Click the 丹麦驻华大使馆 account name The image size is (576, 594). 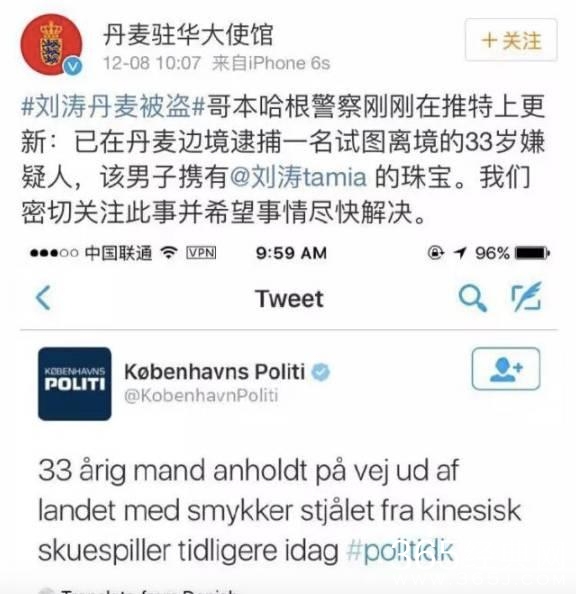(188, 34)
